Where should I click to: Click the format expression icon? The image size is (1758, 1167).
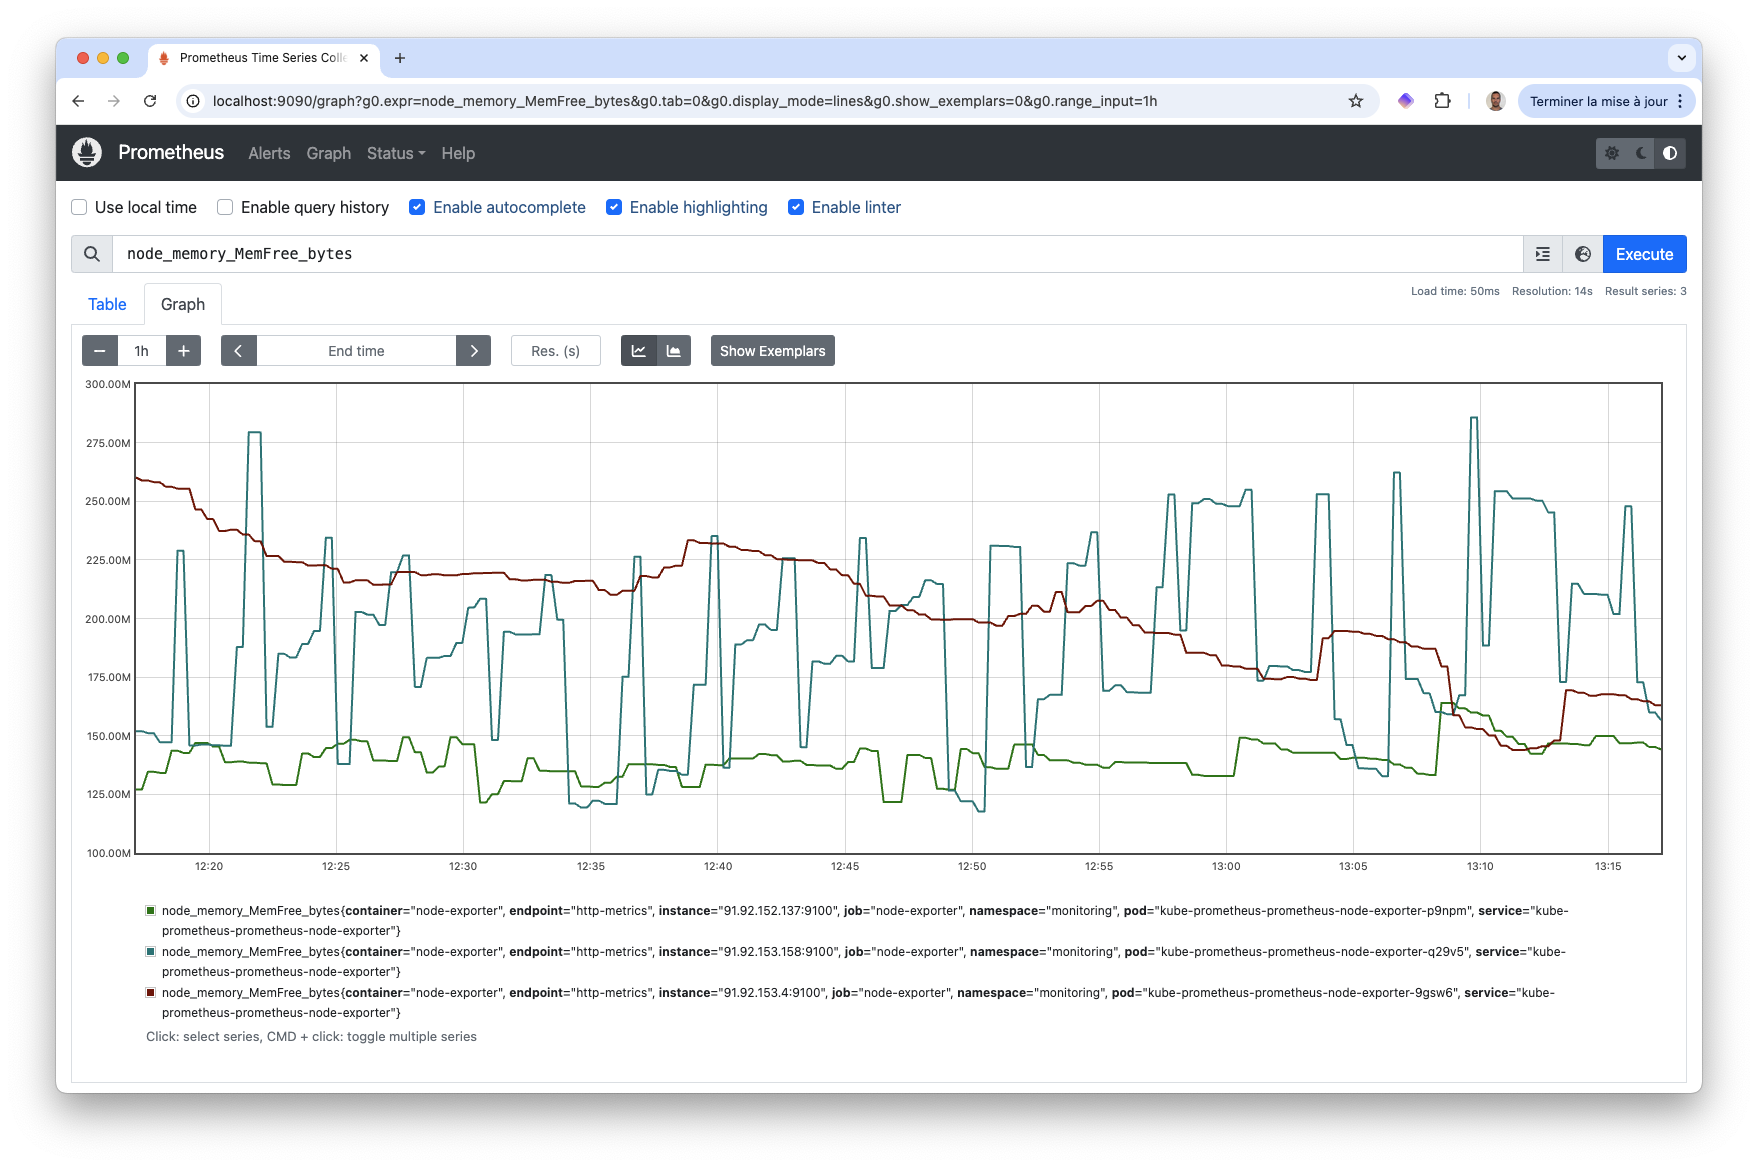pos(1543,254)
